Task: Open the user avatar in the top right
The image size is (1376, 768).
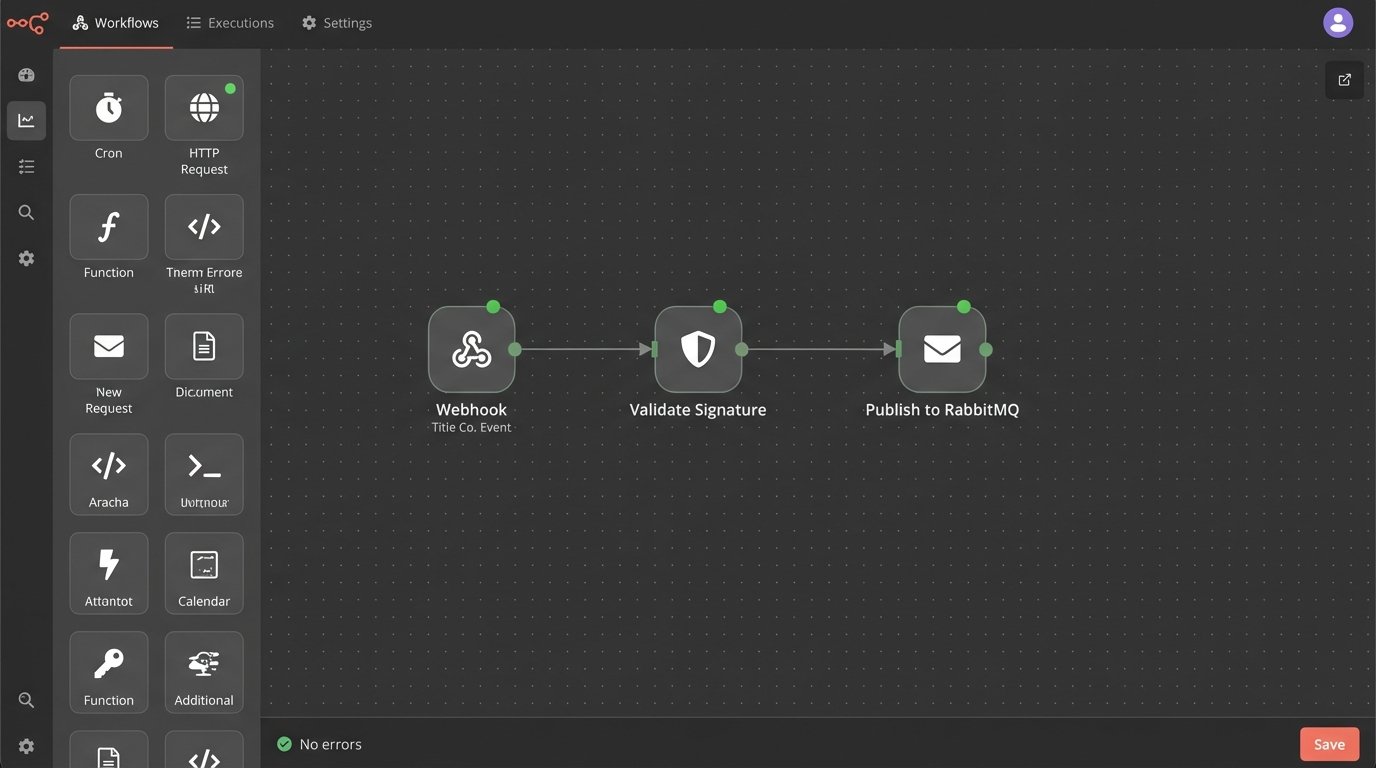Action: (x=1337, y=21)
